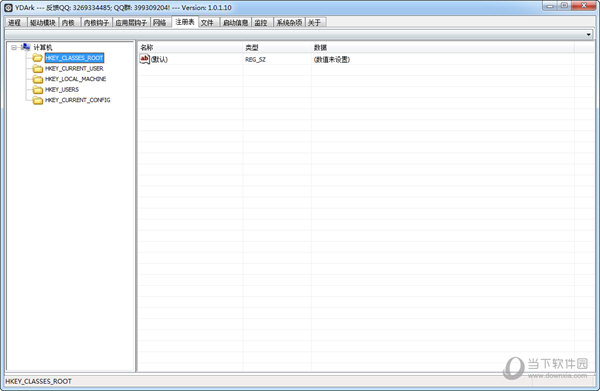Click the 计算机 computer icon
The width and height of the screenshot is (600, 391).
point(26,47)
